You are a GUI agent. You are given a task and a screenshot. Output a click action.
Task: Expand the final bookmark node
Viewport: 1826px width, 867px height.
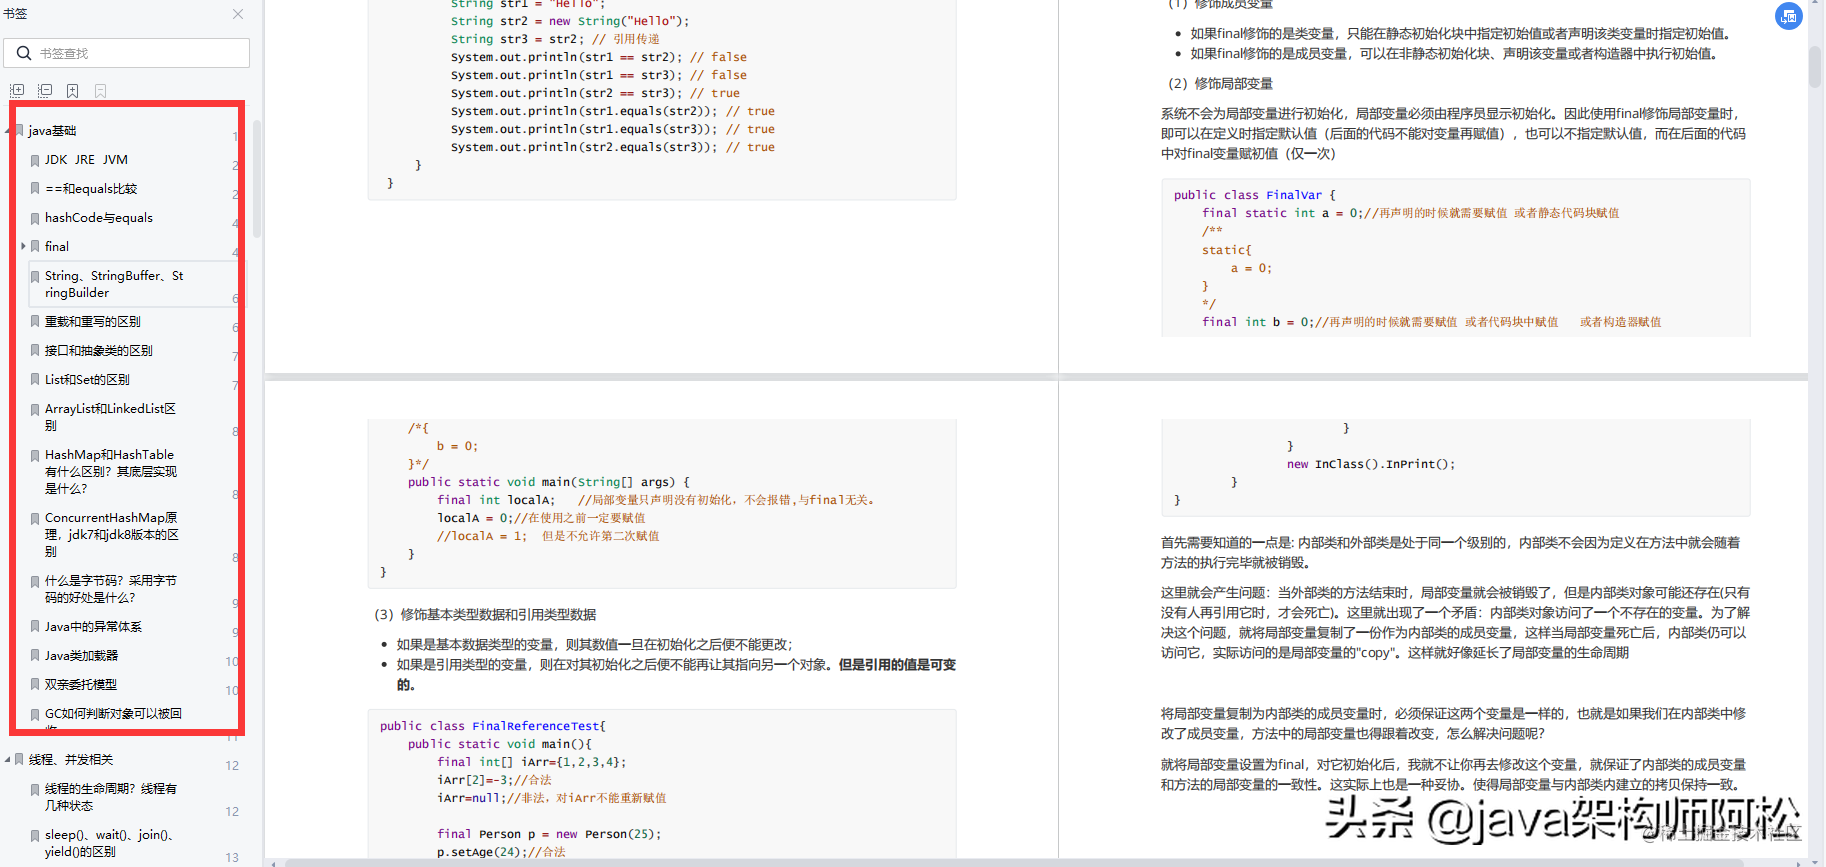point(23,246)
